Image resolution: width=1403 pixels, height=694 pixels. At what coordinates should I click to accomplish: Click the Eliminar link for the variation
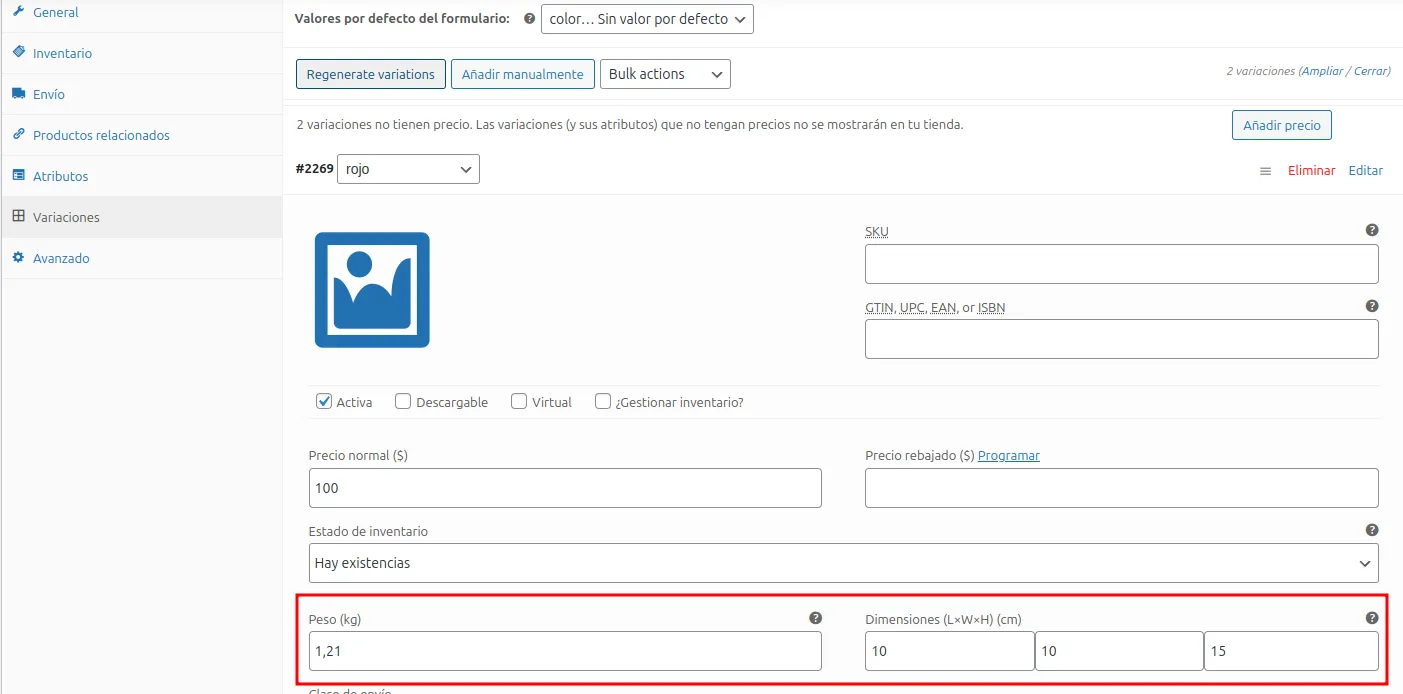[x=1311, y=171]
